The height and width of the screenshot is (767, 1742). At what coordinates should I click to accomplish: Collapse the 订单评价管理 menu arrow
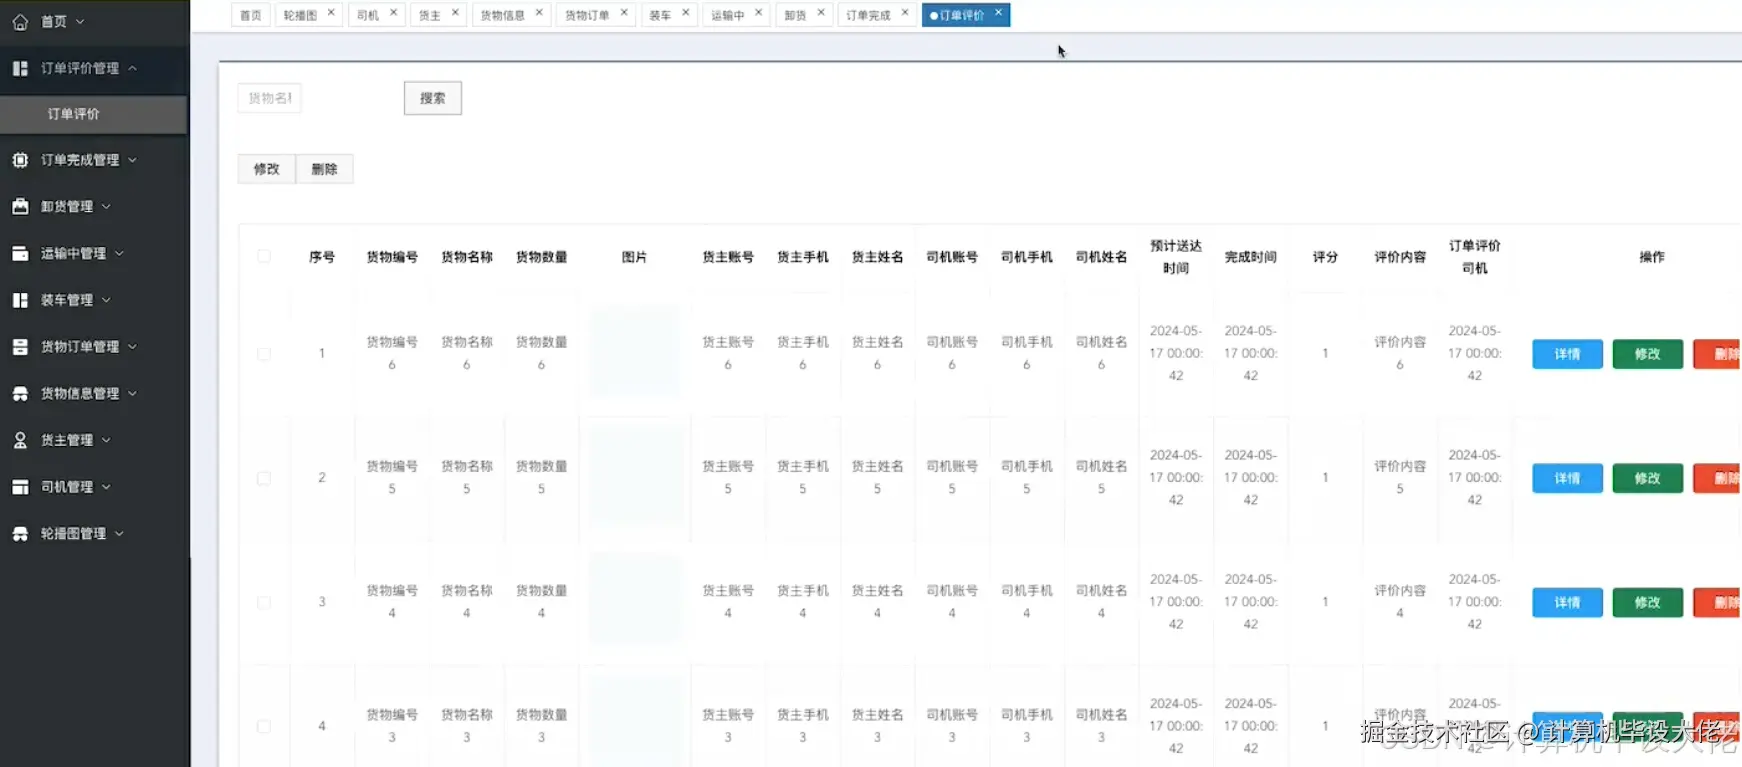point(132,68)
